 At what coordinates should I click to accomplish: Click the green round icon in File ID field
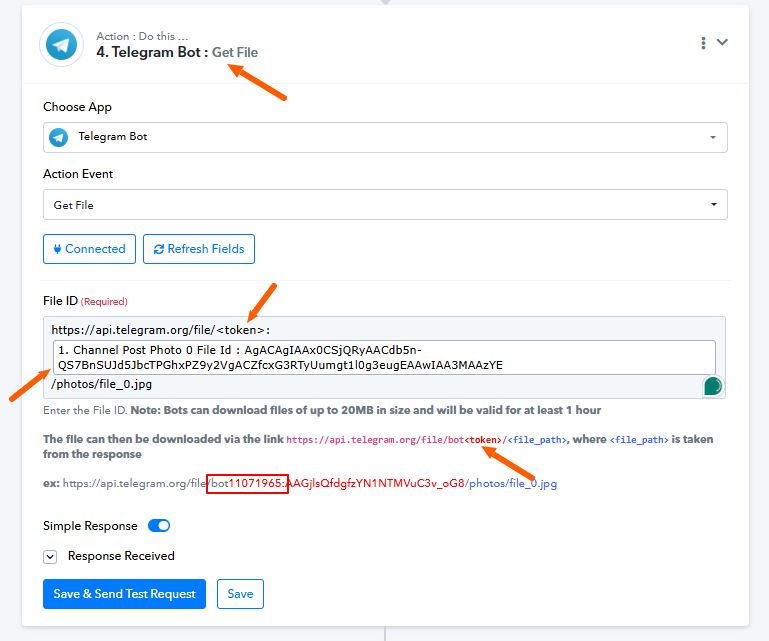[x=712, y=386]
